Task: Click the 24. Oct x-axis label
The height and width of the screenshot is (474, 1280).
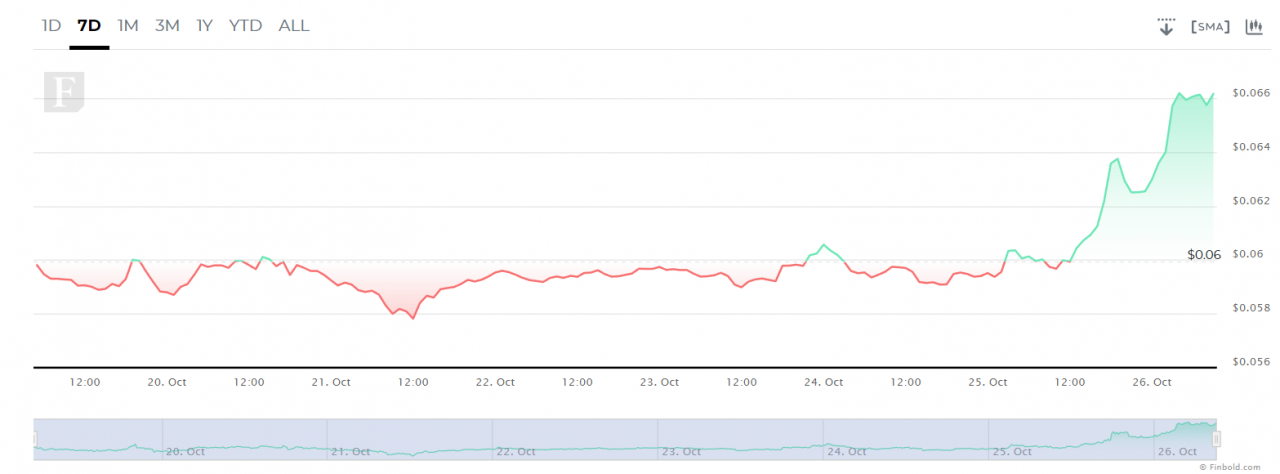Action: 823,382
